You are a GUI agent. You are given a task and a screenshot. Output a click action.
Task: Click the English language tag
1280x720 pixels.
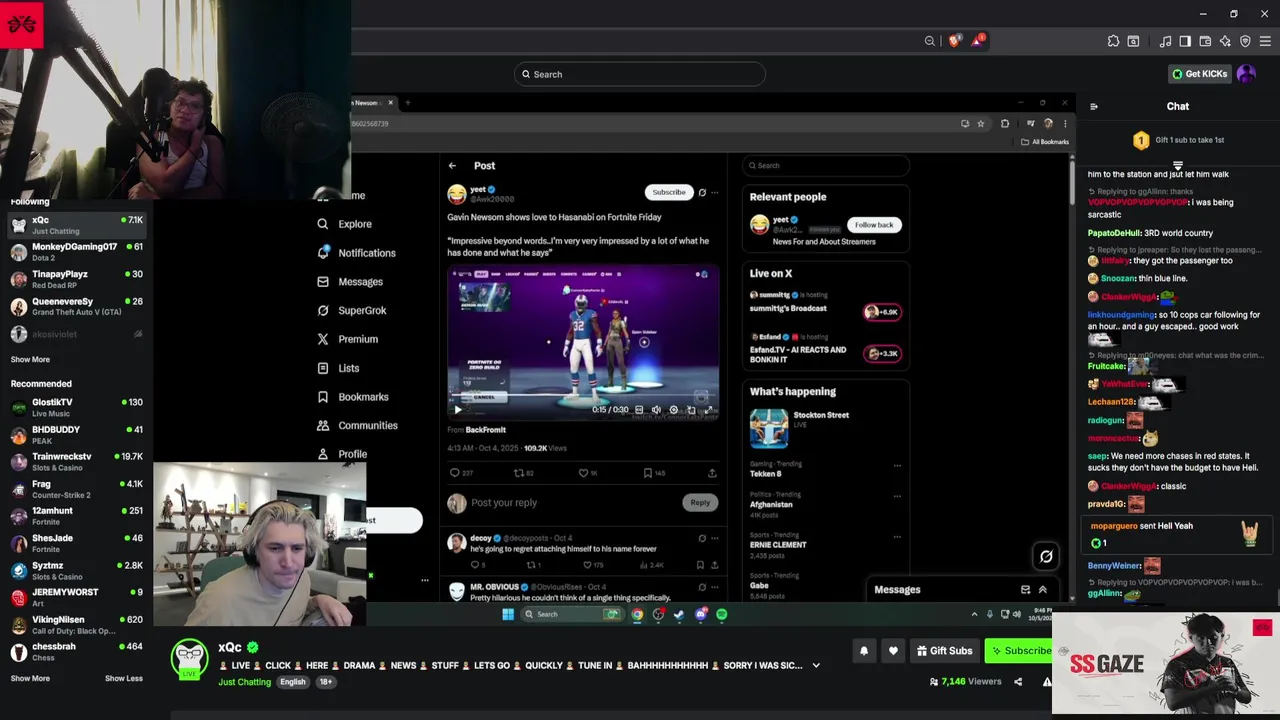pos(293,682)
